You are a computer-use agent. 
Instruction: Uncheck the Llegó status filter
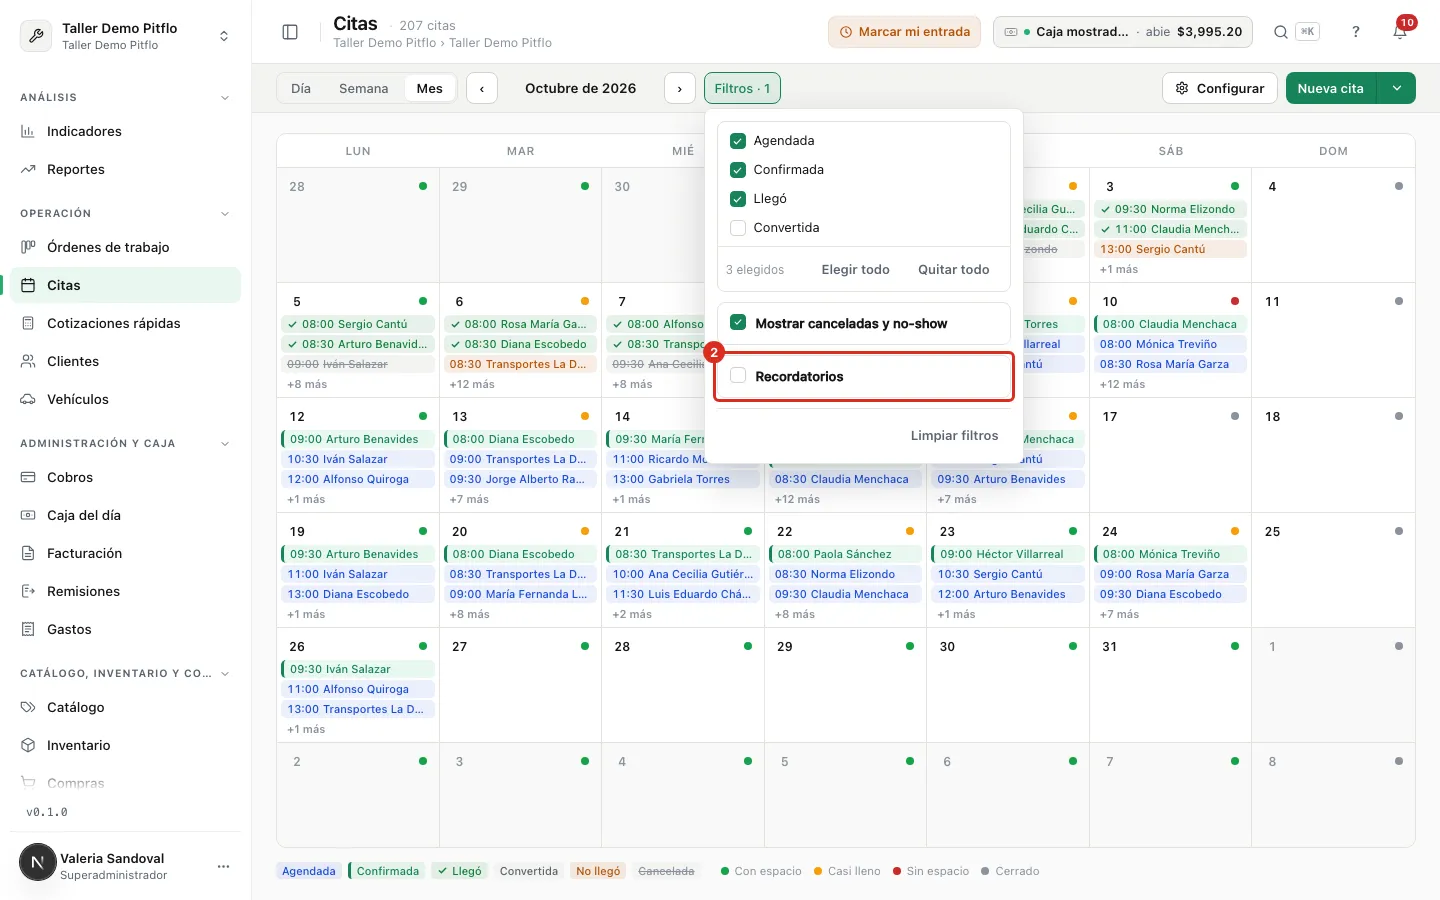point(738,199)
